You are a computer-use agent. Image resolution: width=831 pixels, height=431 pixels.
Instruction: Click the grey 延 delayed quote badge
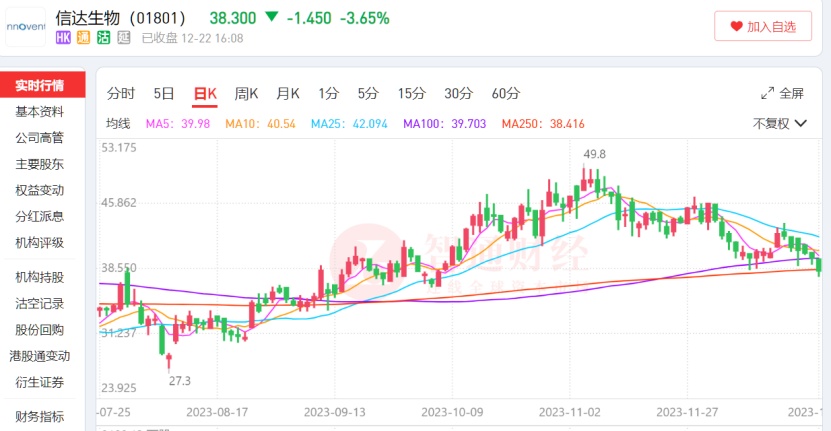click(x=123, y=38)
